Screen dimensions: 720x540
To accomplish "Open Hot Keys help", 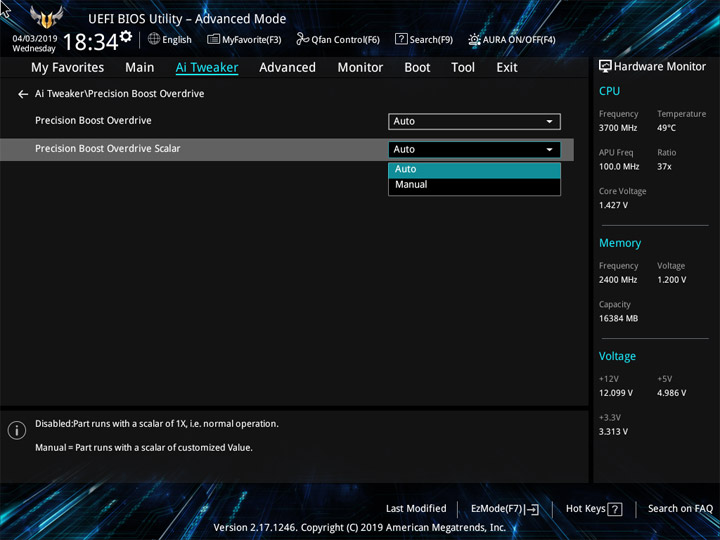I will click(594, 509).
